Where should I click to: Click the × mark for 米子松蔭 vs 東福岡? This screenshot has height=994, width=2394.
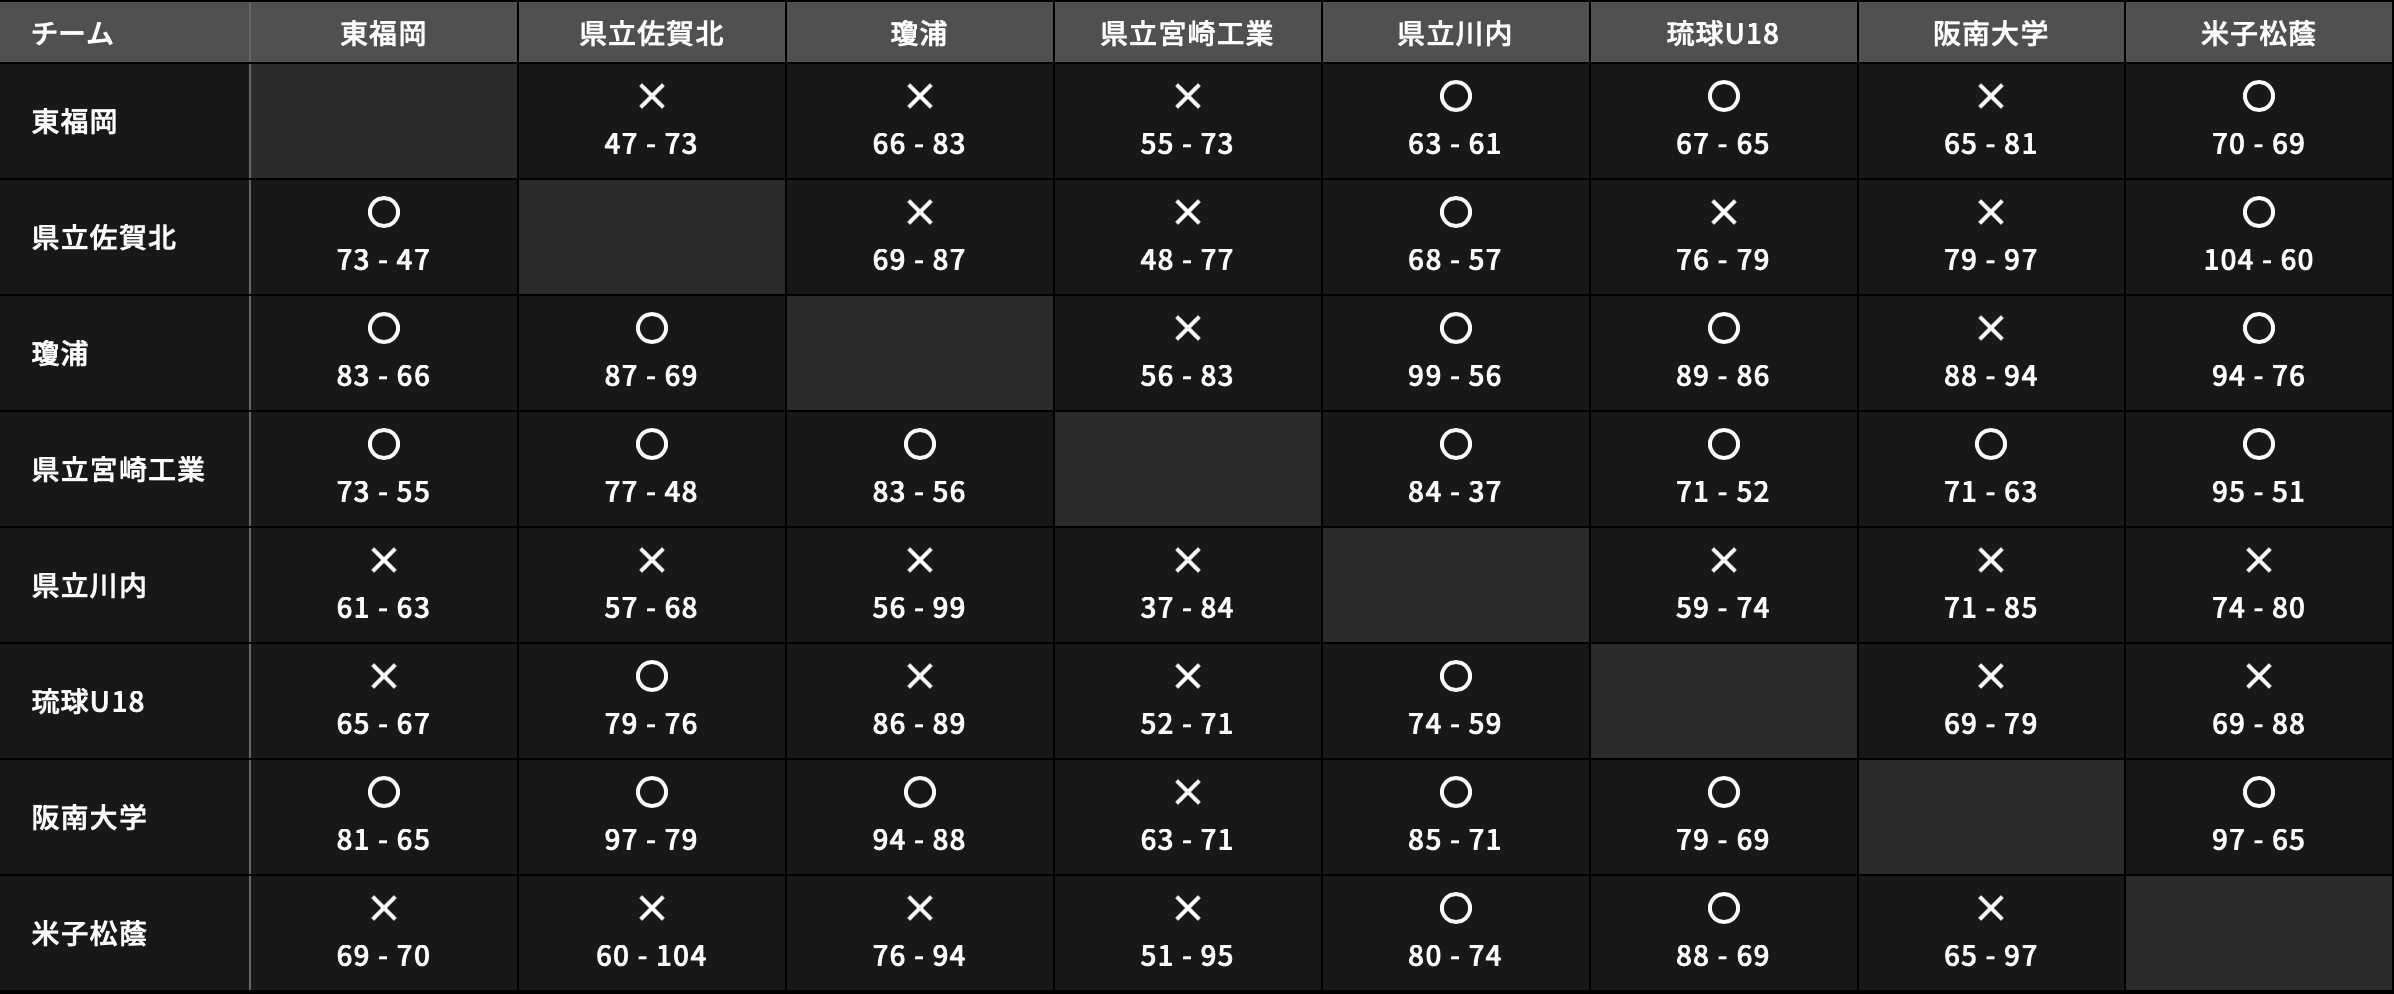384,909
